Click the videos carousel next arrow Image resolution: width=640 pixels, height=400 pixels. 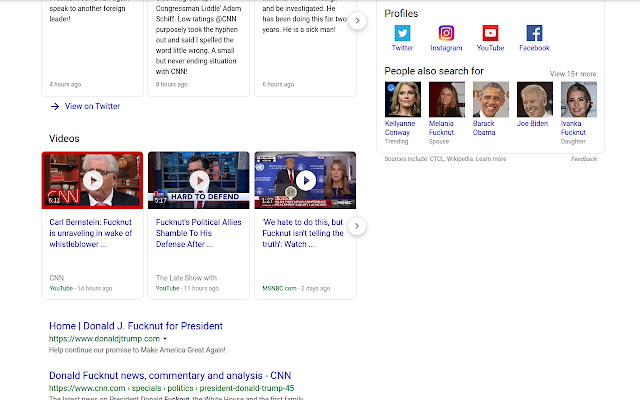click(x=357, y=226)
